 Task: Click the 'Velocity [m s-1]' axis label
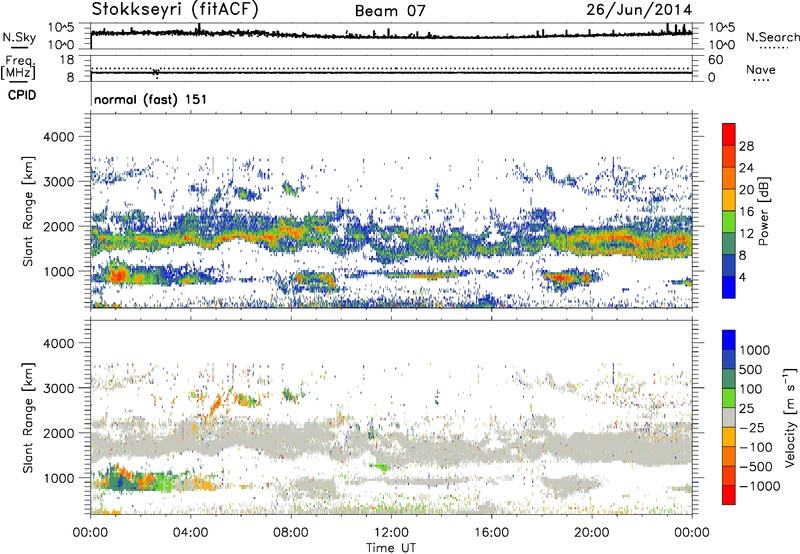790,417
